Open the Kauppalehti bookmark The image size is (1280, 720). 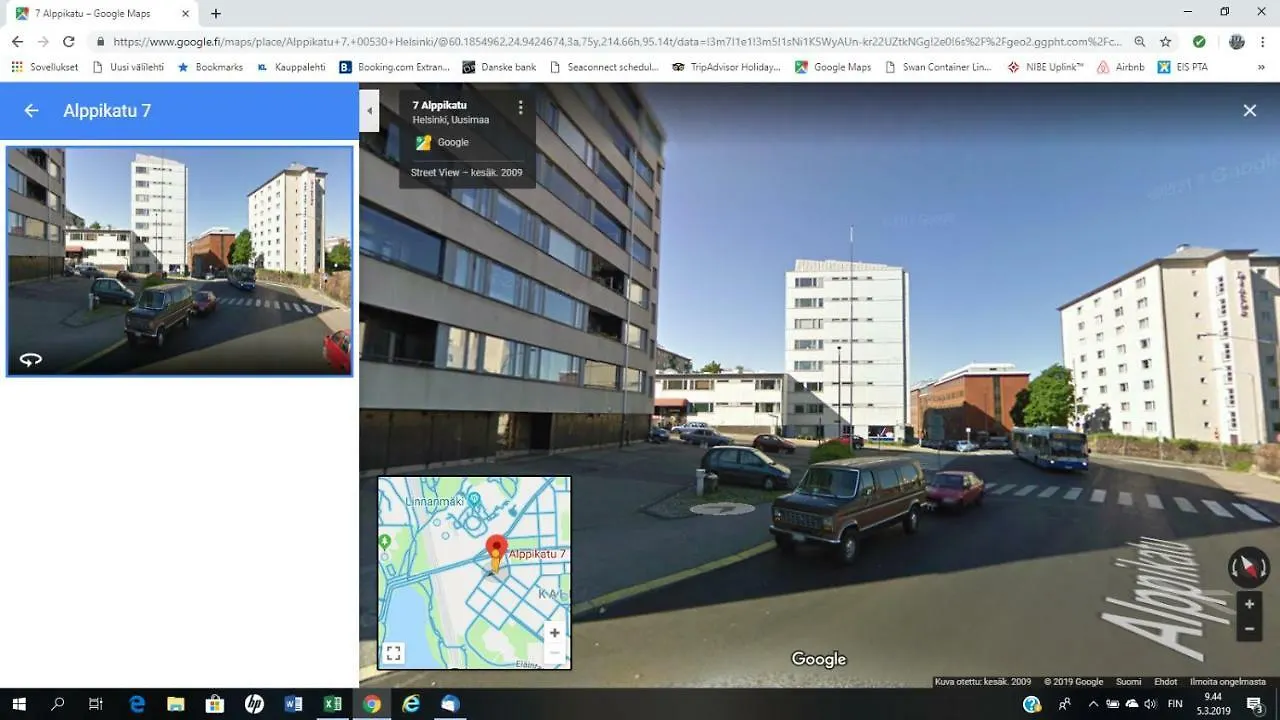tap(291, 67)
